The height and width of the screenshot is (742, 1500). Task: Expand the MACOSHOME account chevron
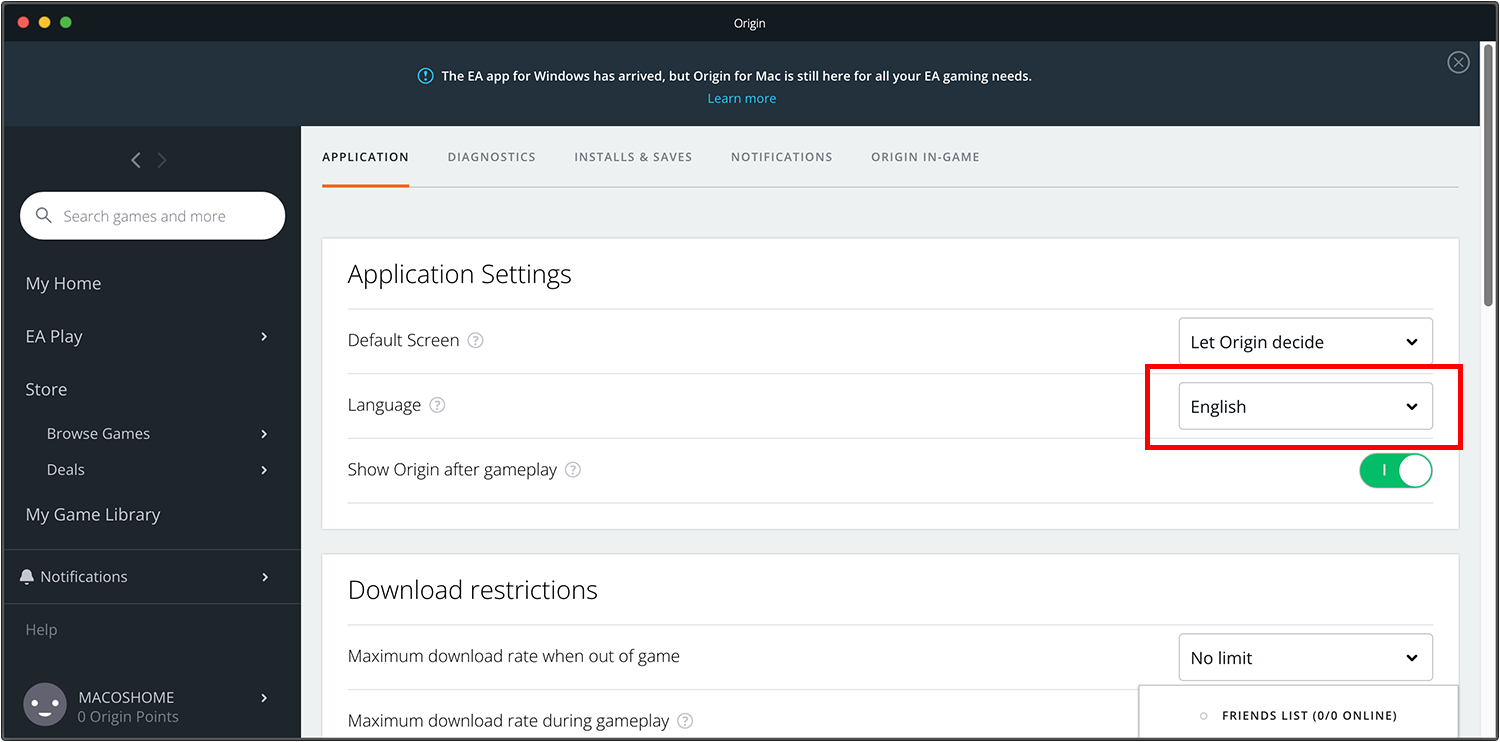[x=264, y=698]
